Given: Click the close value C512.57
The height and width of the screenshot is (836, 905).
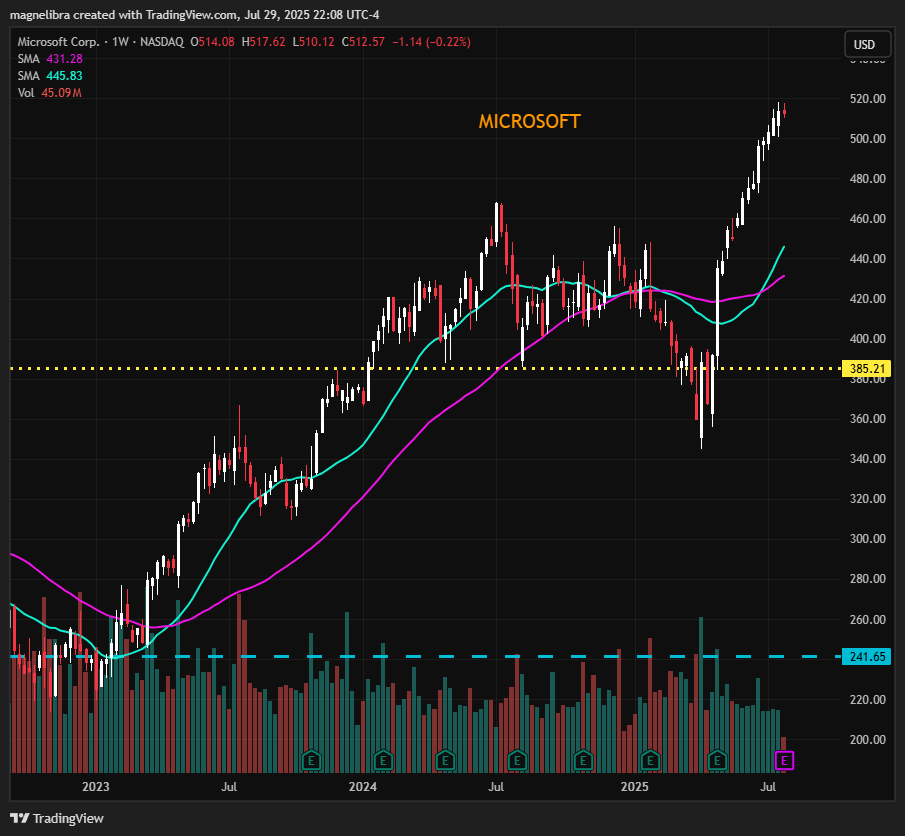Looking at the screenshot, I should point(363,42).
